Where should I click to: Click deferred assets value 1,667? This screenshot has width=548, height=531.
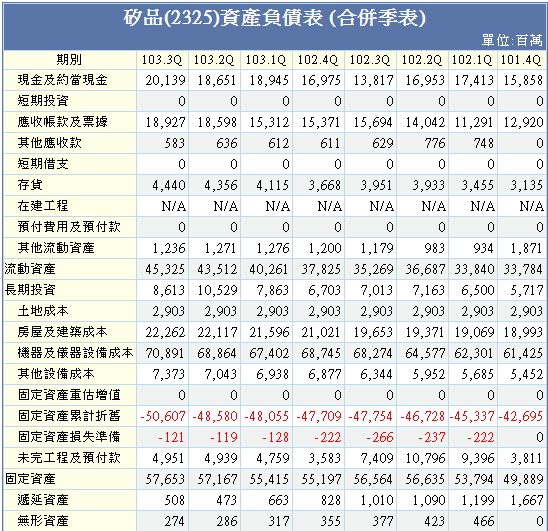(x=526, y=500)
